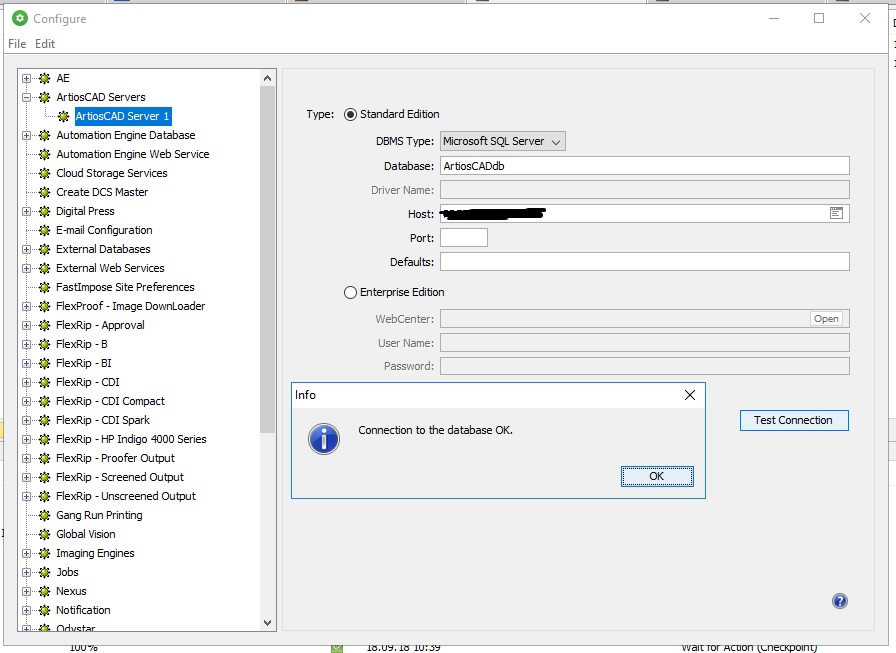Expand the FlexRip - HP Indigo 4000 Series node

pos(26,439)
